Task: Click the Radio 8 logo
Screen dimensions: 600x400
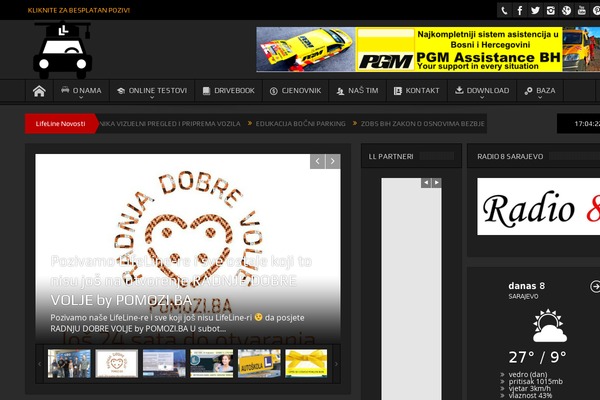Action: [x=538, y=207]
